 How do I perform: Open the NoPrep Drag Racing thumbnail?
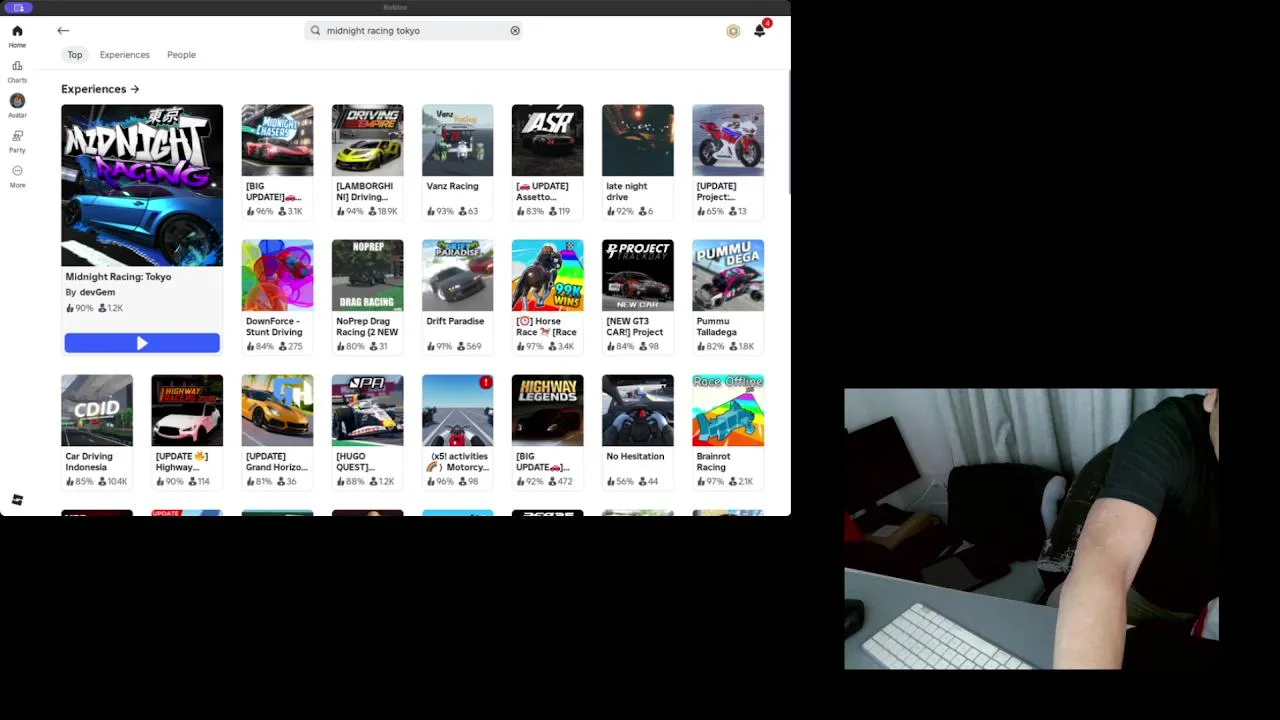point(367,275)
